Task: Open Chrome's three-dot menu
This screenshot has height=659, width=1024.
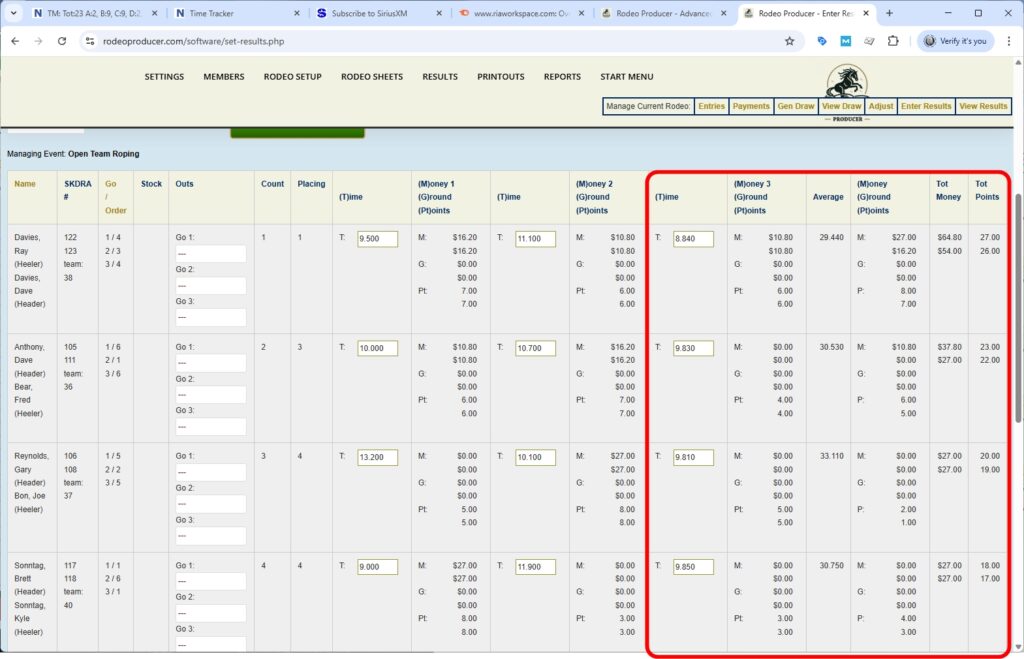Action: tap(1011, 42)
